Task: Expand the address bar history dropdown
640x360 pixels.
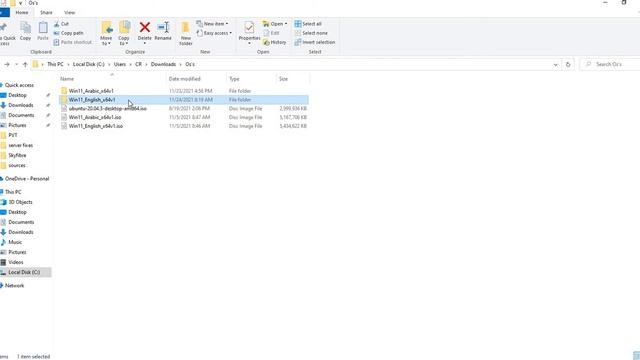Action: (x=555, y=64)
